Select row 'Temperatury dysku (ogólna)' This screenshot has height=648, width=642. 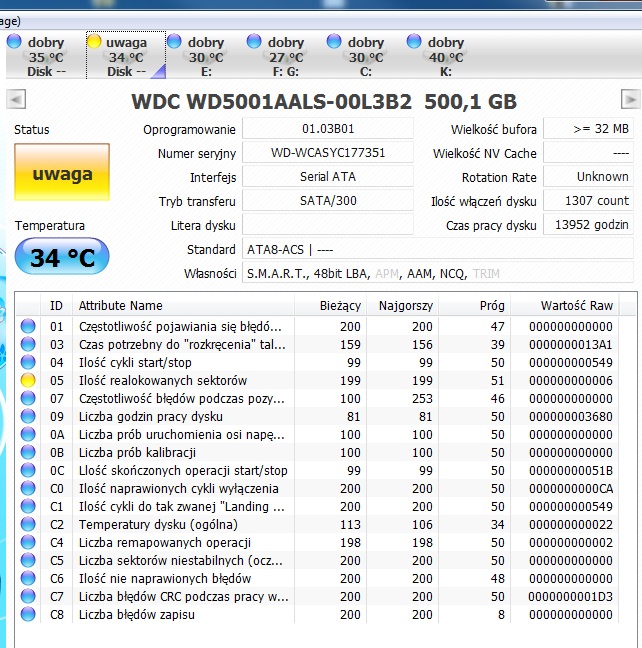(317, 524)
